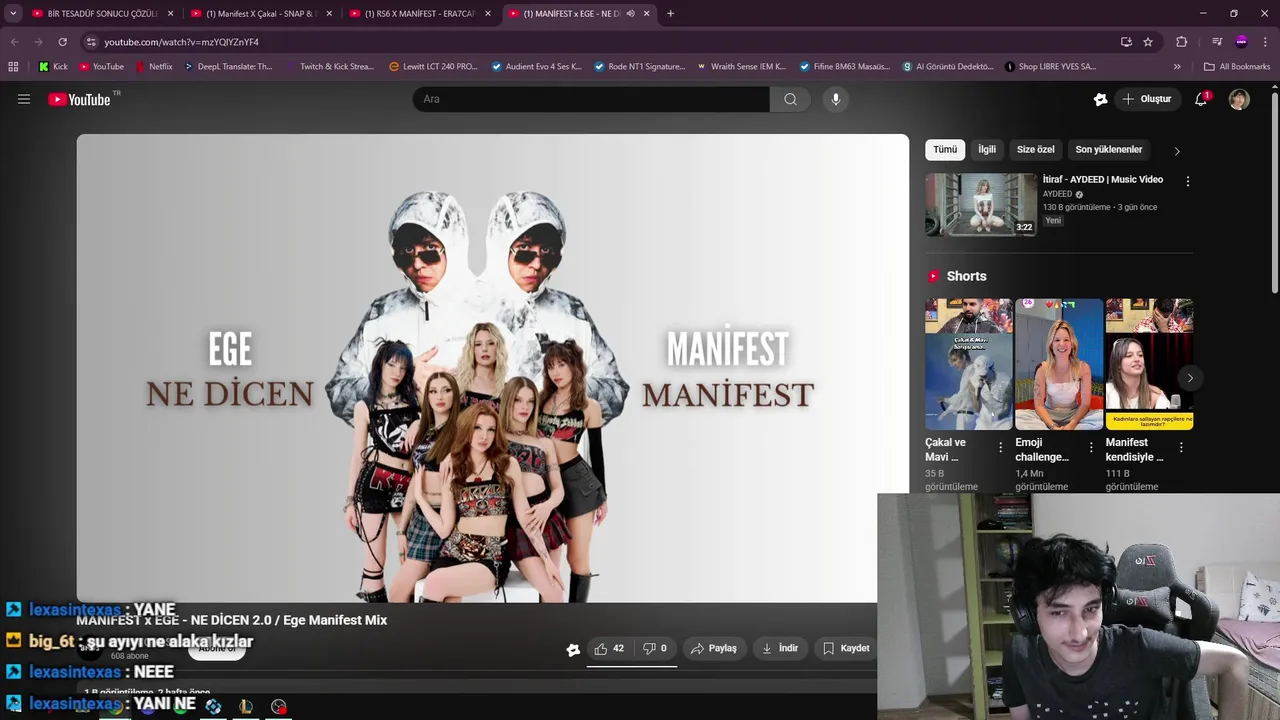
Task: Open the browser profile avatar
Action: click(x=1241, y=42)
